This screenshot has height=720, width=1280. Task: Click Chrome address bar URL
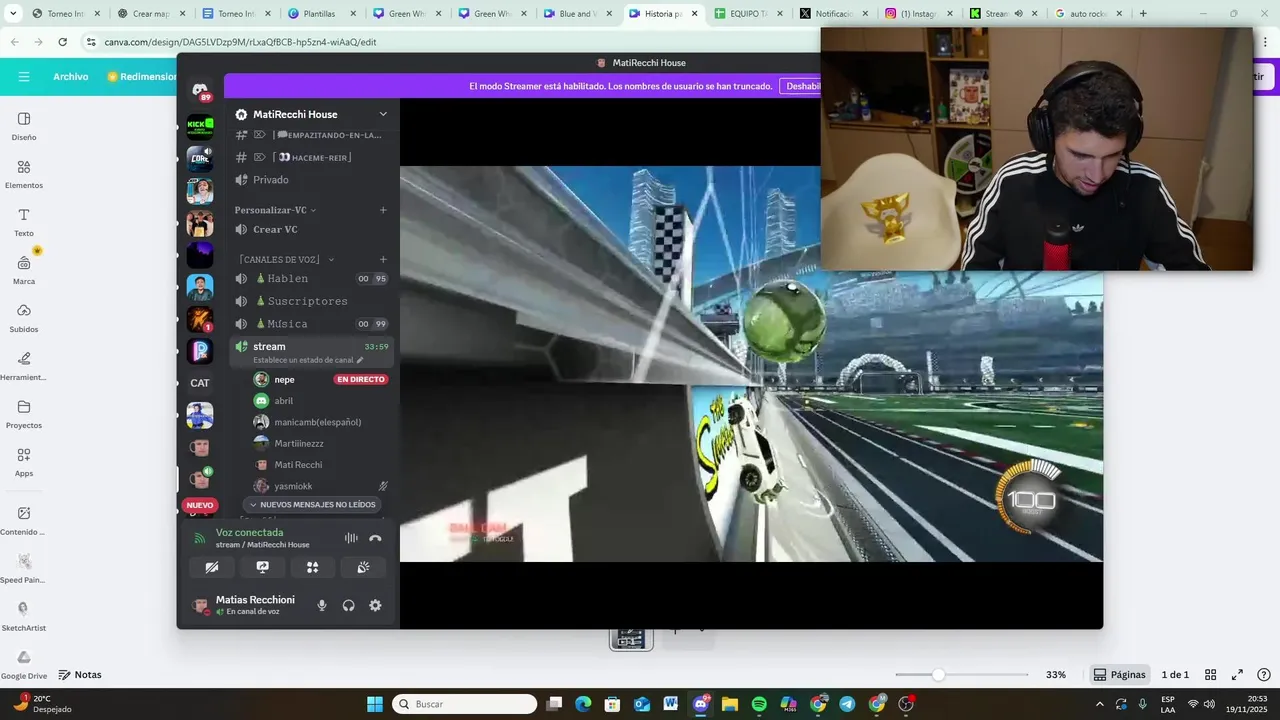(241, 42)
